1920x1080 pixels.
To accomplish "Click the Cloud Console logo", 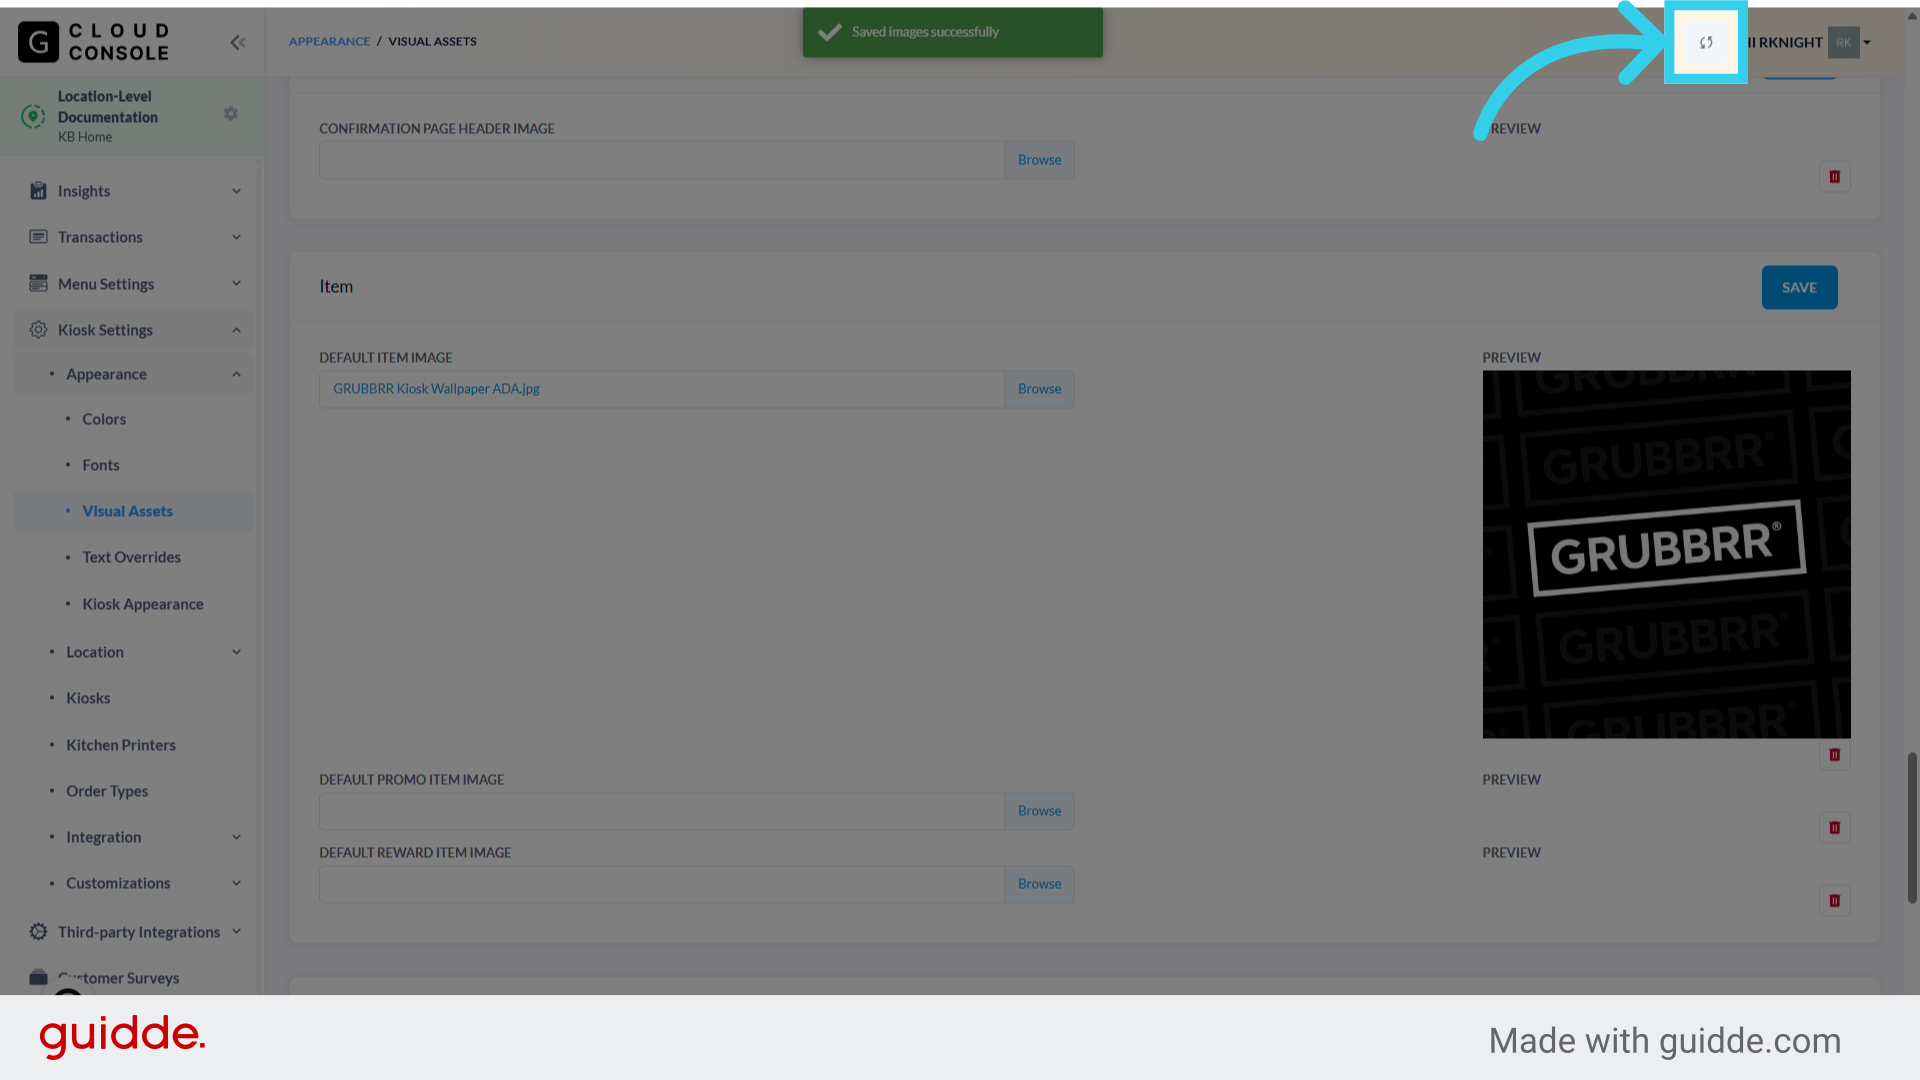I will pyautogui.click(x=94, y=42).
